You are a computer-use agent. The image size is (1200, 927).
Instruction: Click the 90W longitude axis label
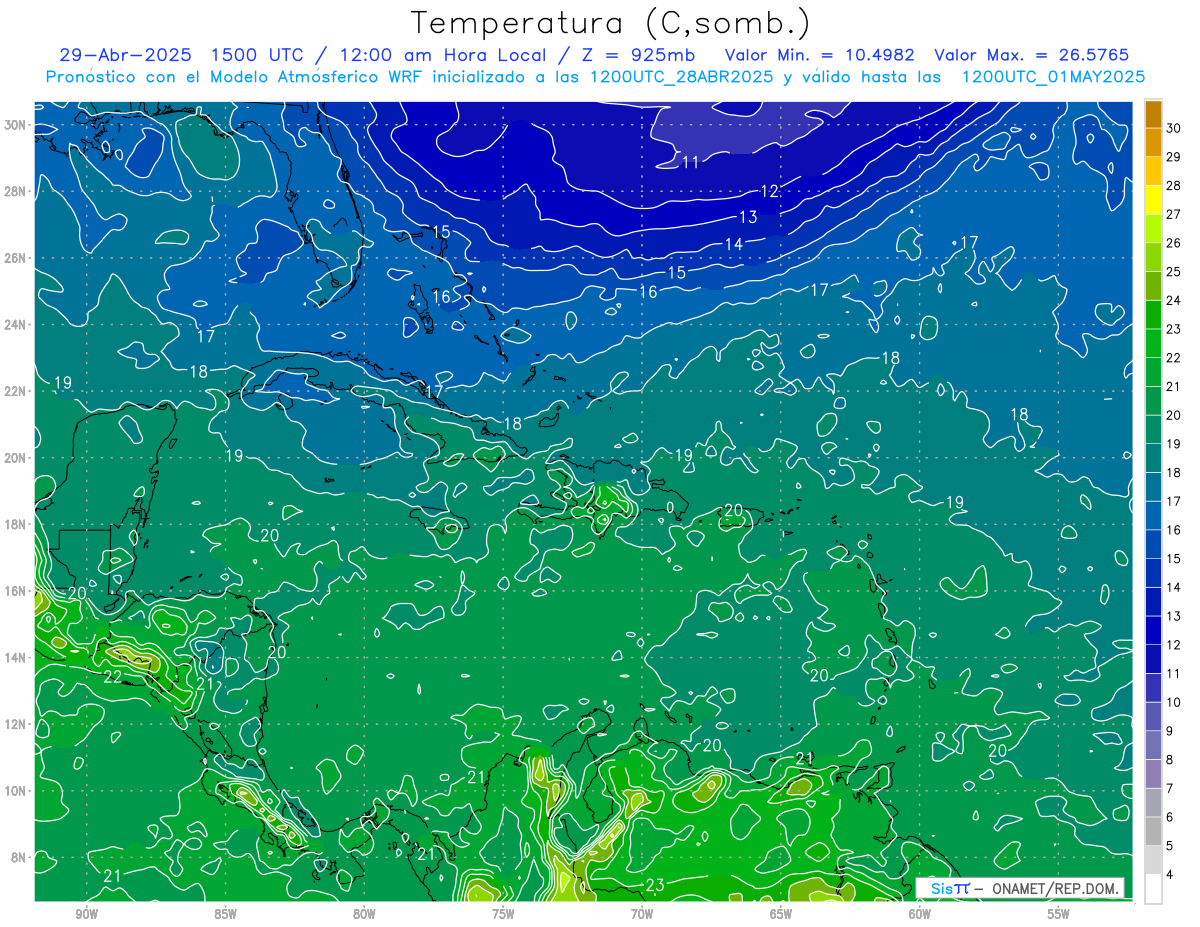click(x=87, y=914)
